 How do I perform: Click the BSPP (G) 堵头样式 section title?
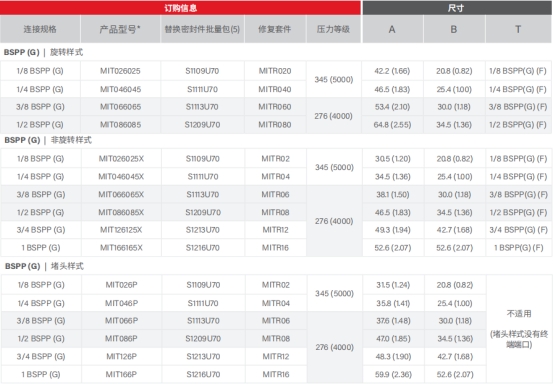(45, 266)
